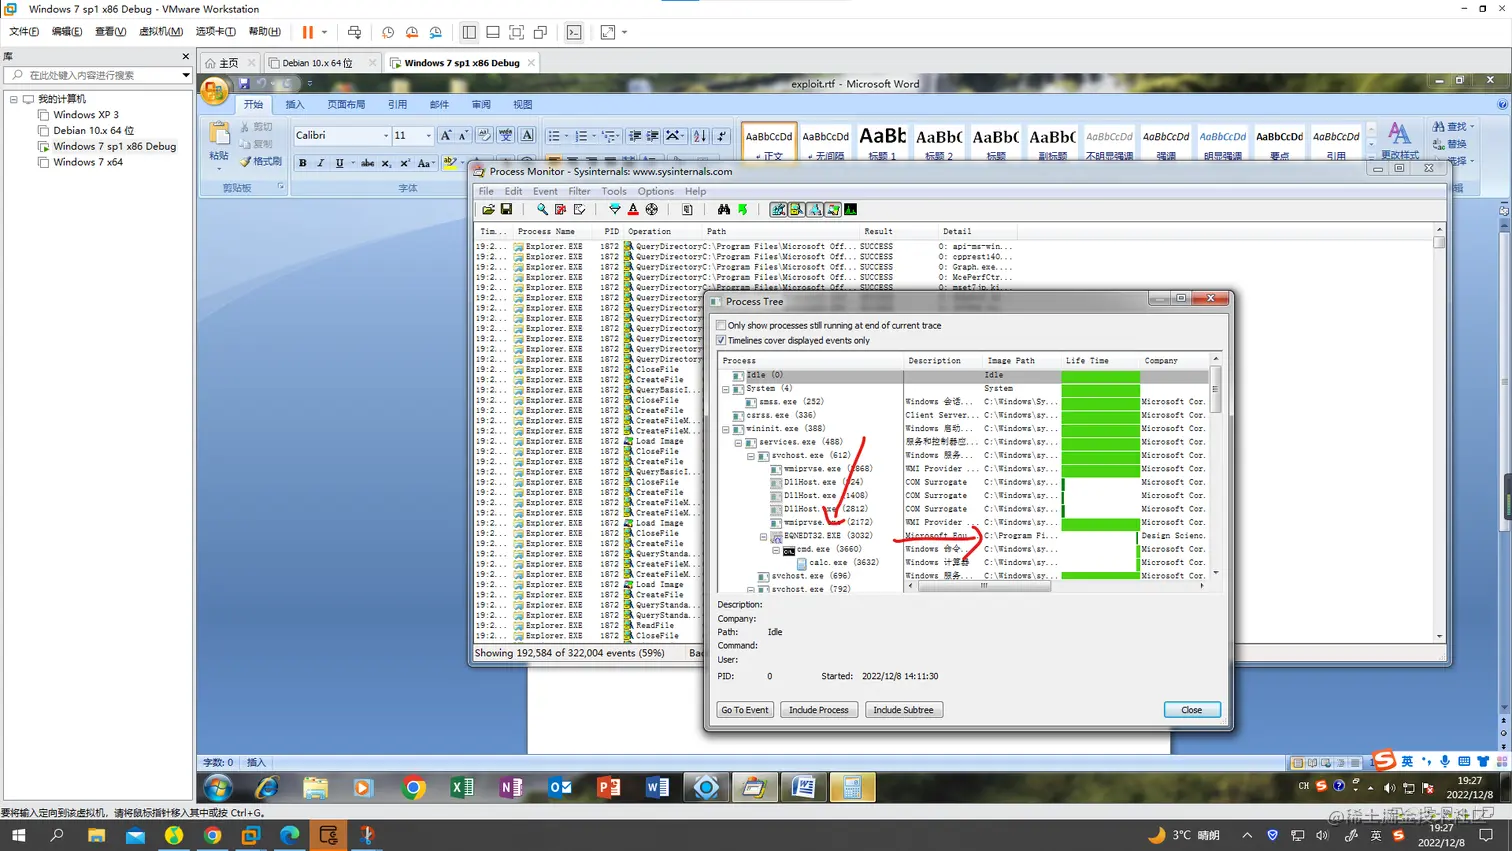The height and width of the screenshot is (851, 1512).
Task: Click the Clear display icon in Process Monitor
Action: (579, 210)
